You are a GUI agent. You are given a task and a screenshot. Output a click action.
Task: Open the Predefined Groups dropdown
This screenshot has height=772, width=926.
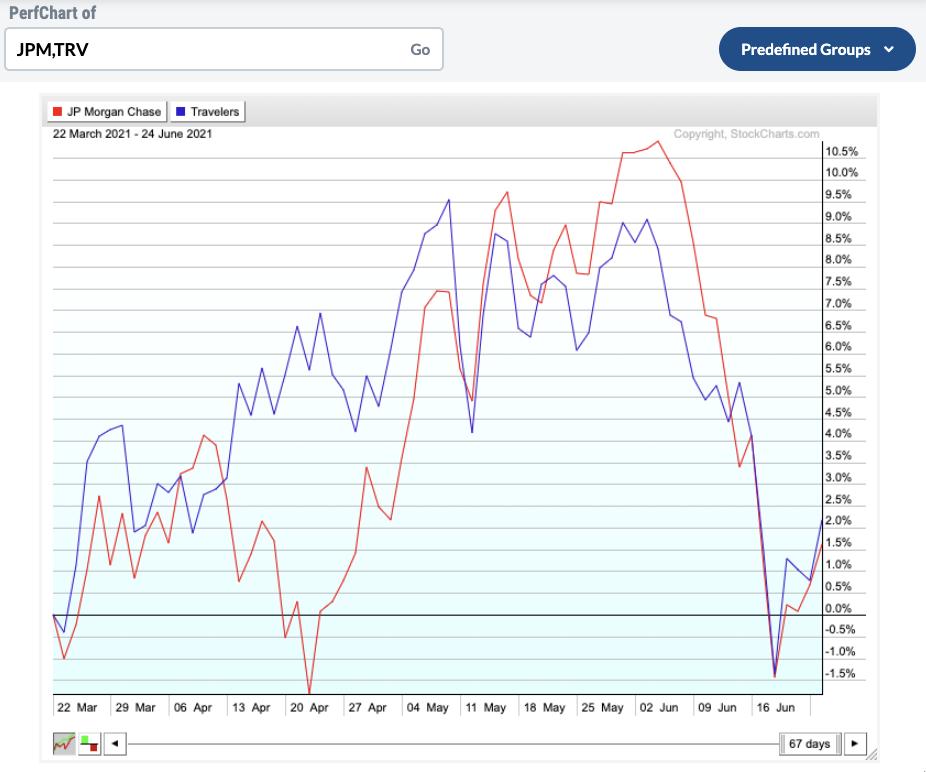(804, 49)
